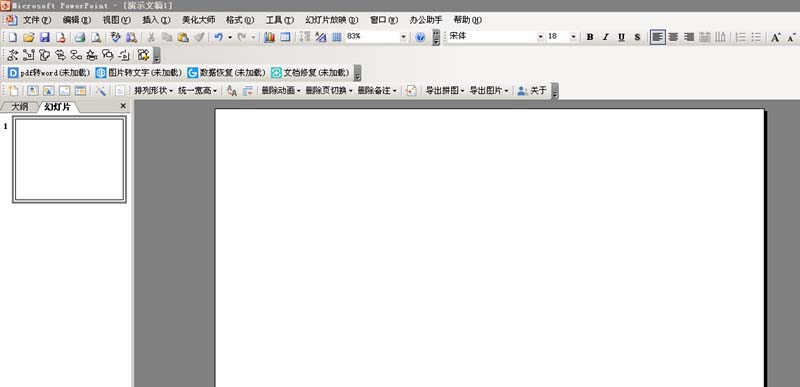The image size is (800, 387).
Task: Insert a table using the table icon
Action: tap(285, 37)
